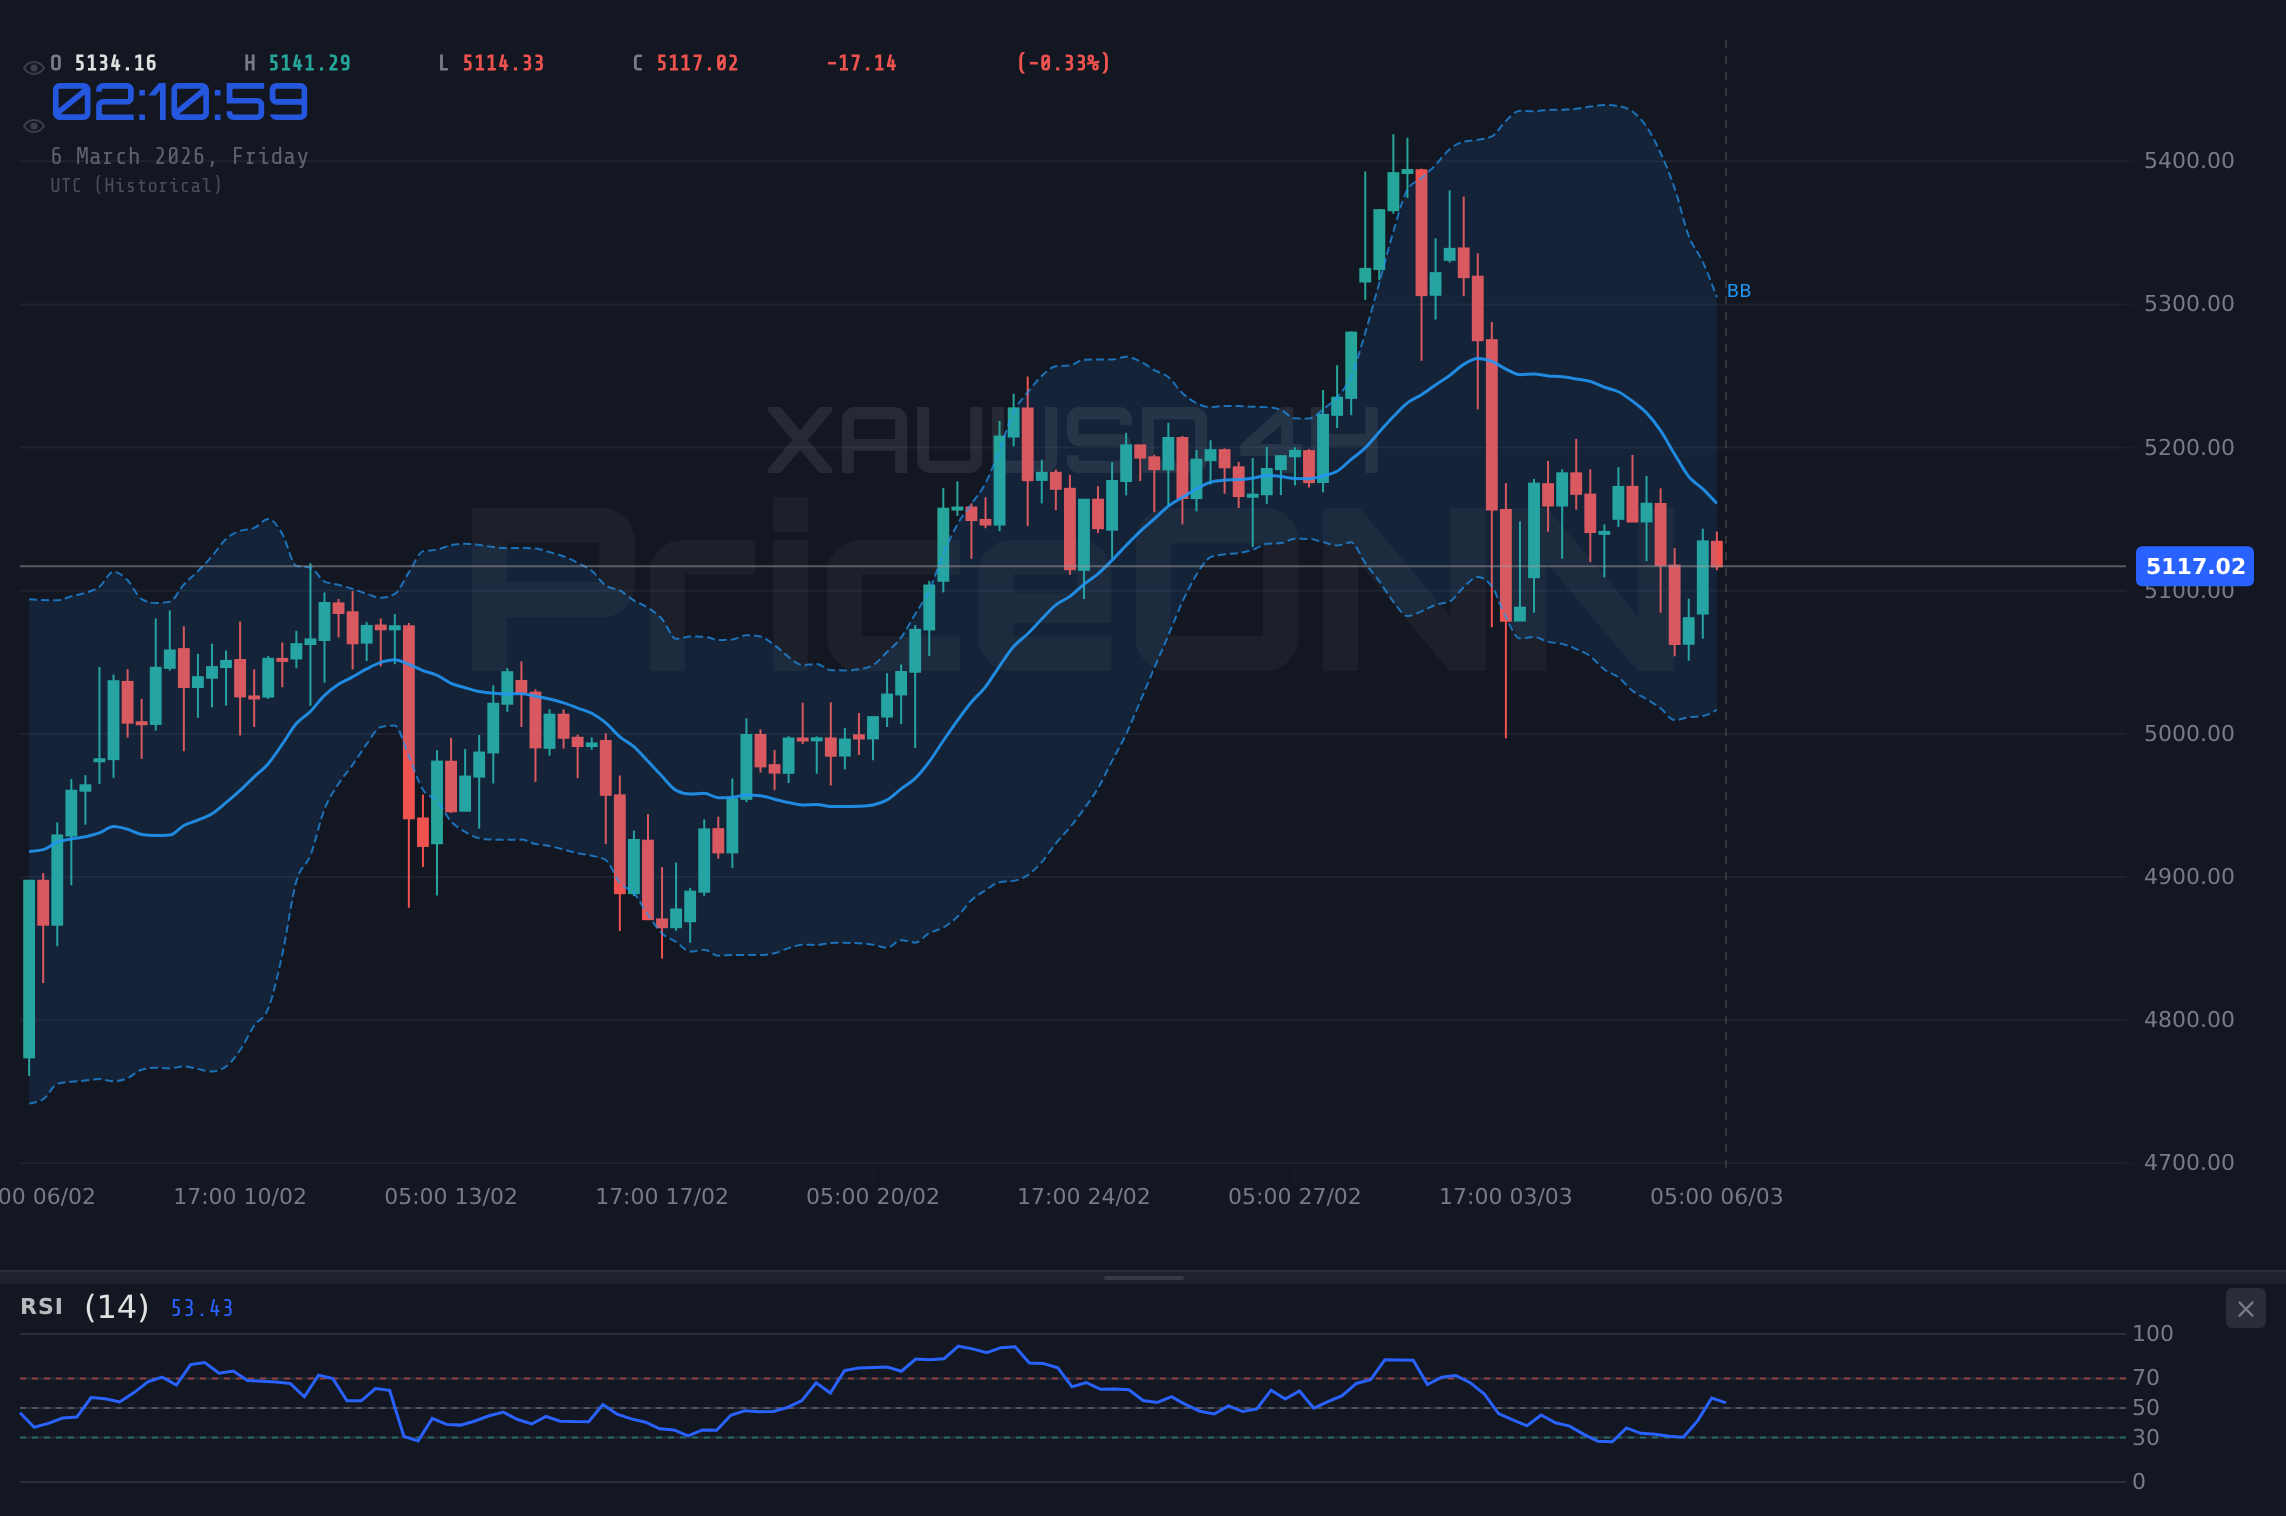Screen dimensions: 2286x1516
Task: Click the 05:00 20/02 time axis label
Action: tap(873, 1197)
